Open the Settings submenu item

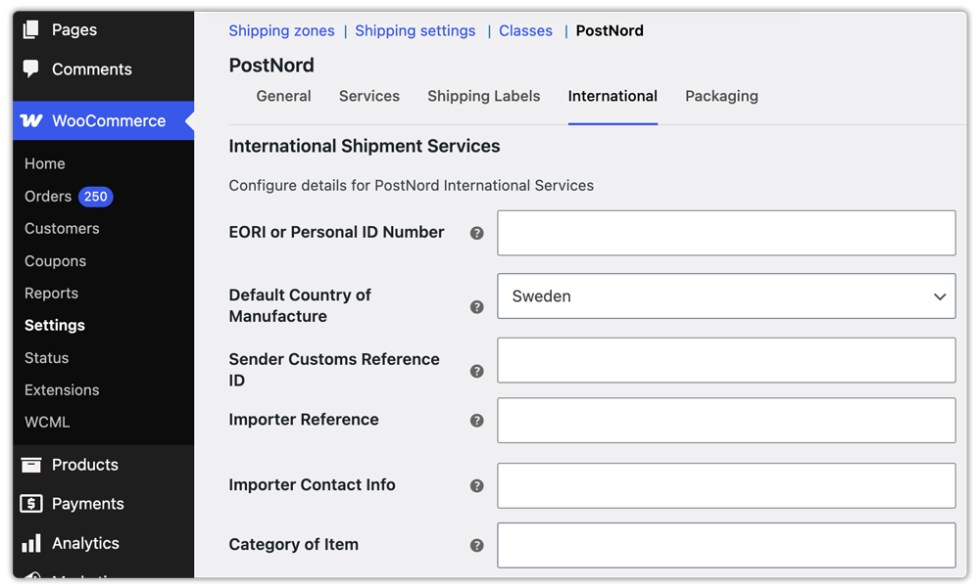coord(54,326)
